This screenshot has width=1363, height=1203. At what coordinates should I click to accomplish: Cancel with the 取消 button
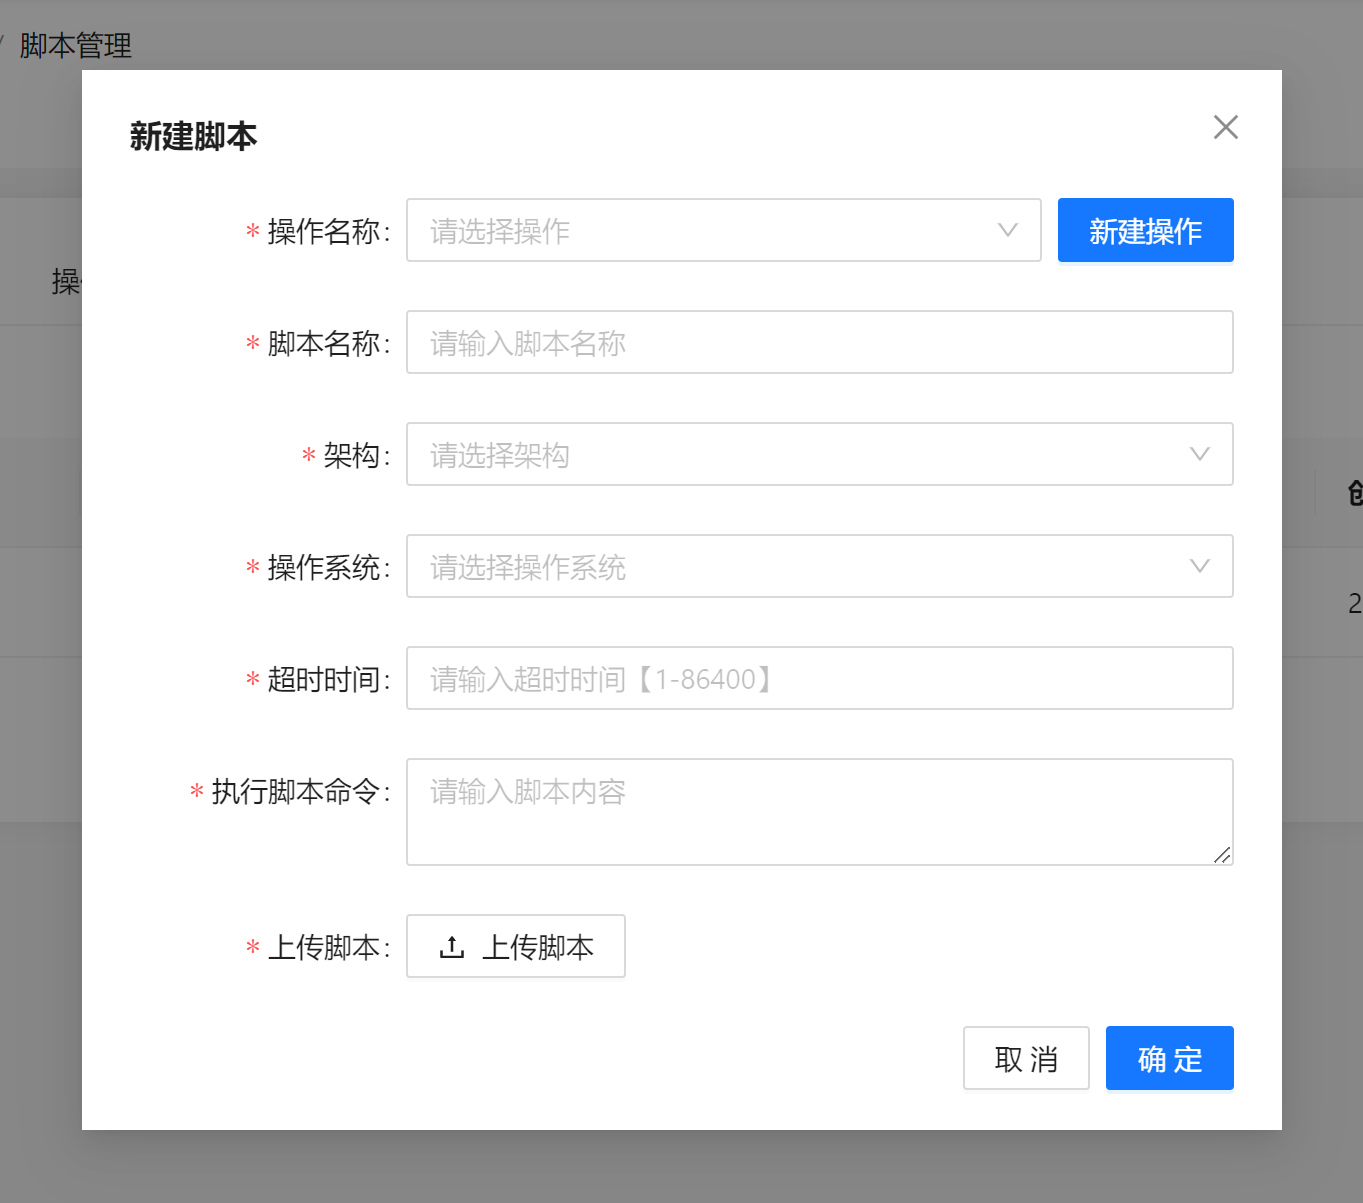1026,1059
